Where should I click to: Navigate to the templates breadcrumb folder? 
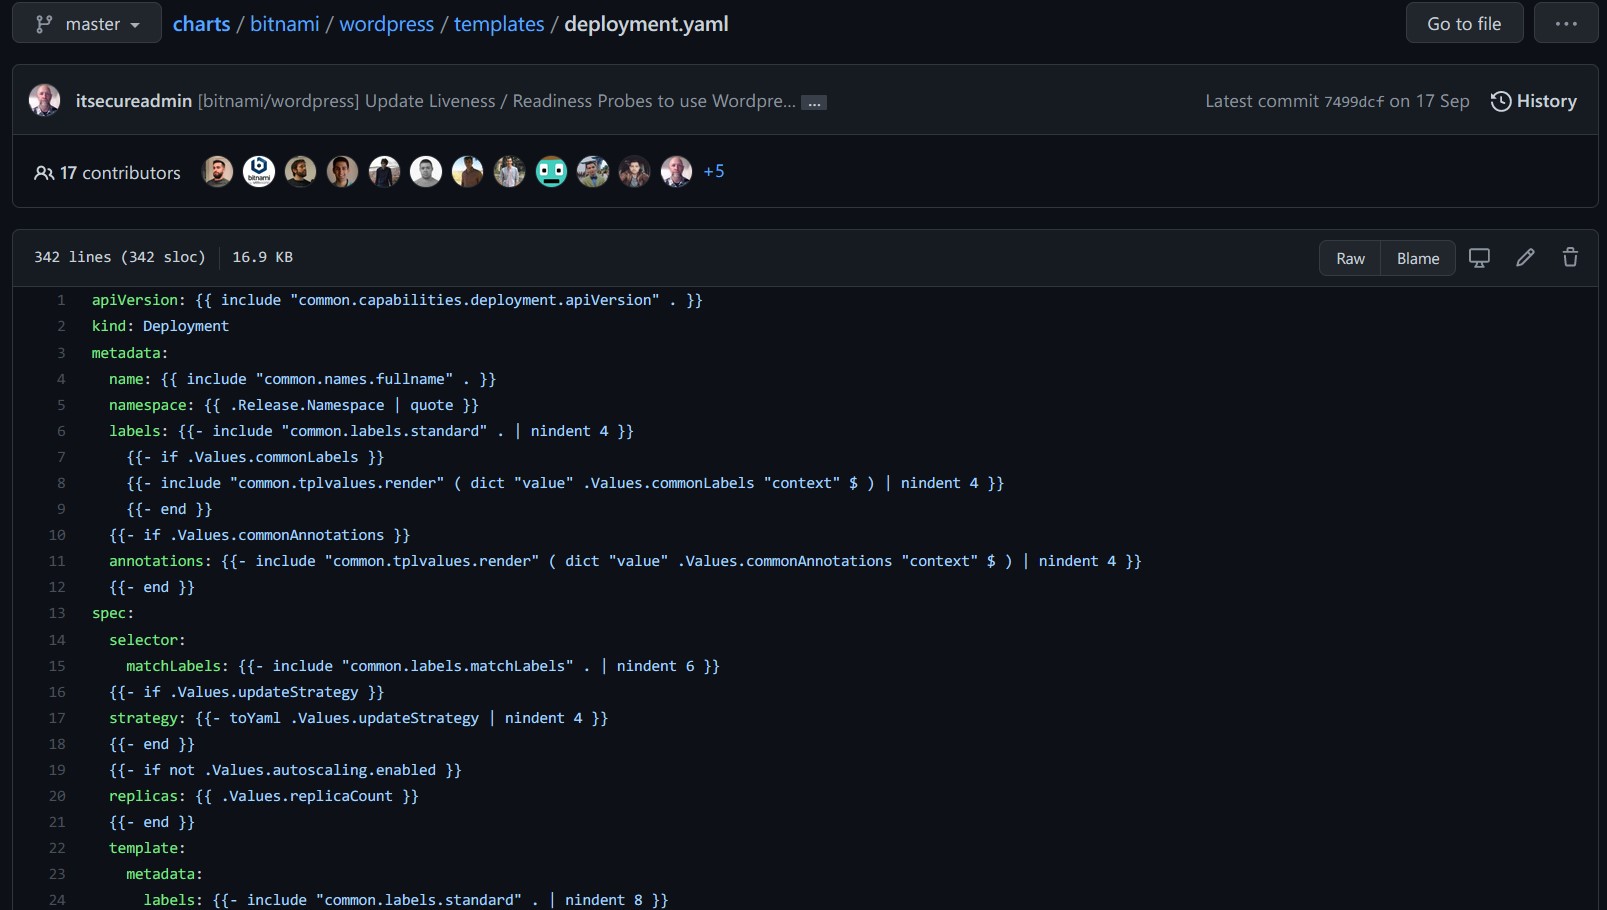coord(499,24)
